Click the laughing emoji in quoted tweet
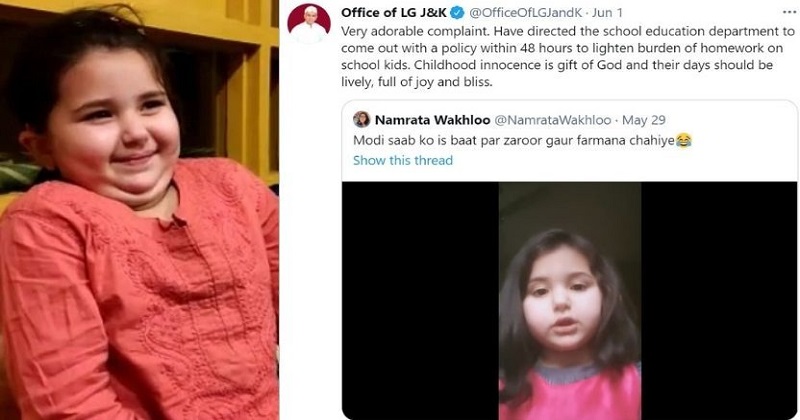 tap(684, 140)
